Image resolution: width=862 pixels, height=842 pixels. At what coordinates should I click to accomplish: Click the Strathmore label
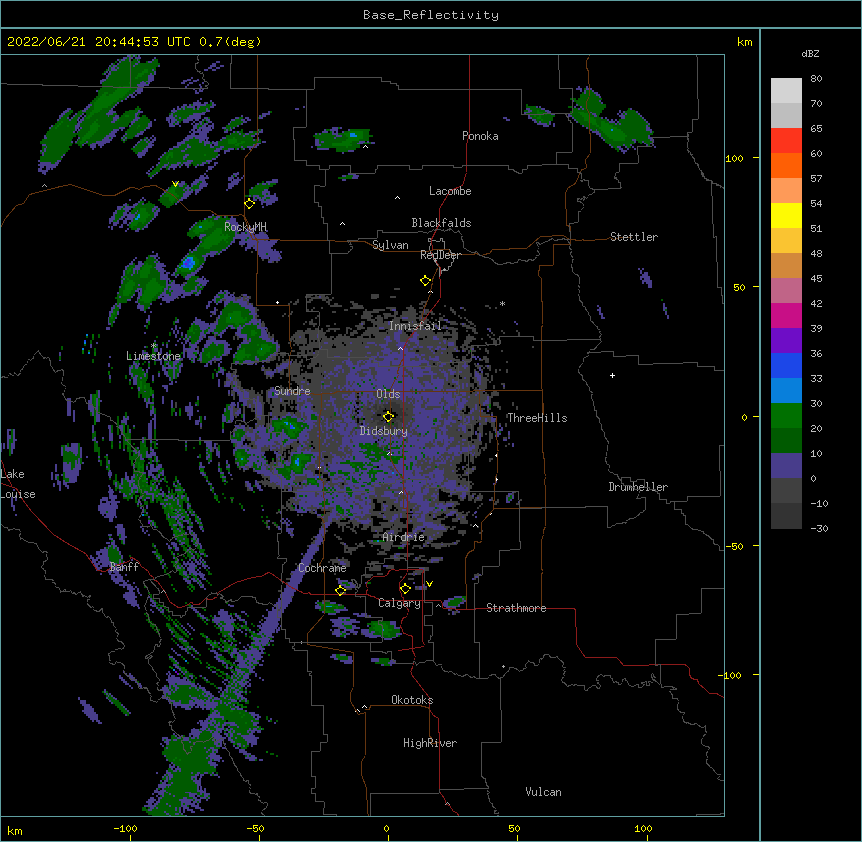tap(516, 608)
